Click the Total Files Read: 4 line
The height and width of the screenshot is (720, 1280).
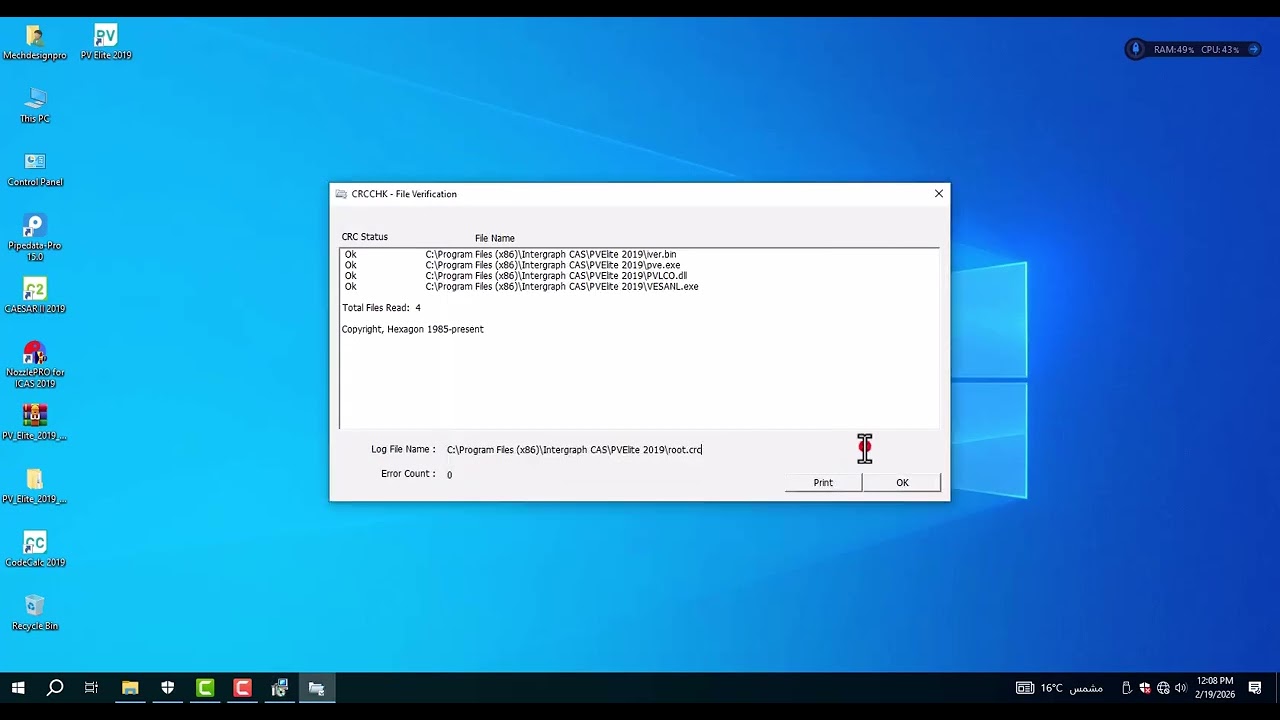(x=381, y=308)
